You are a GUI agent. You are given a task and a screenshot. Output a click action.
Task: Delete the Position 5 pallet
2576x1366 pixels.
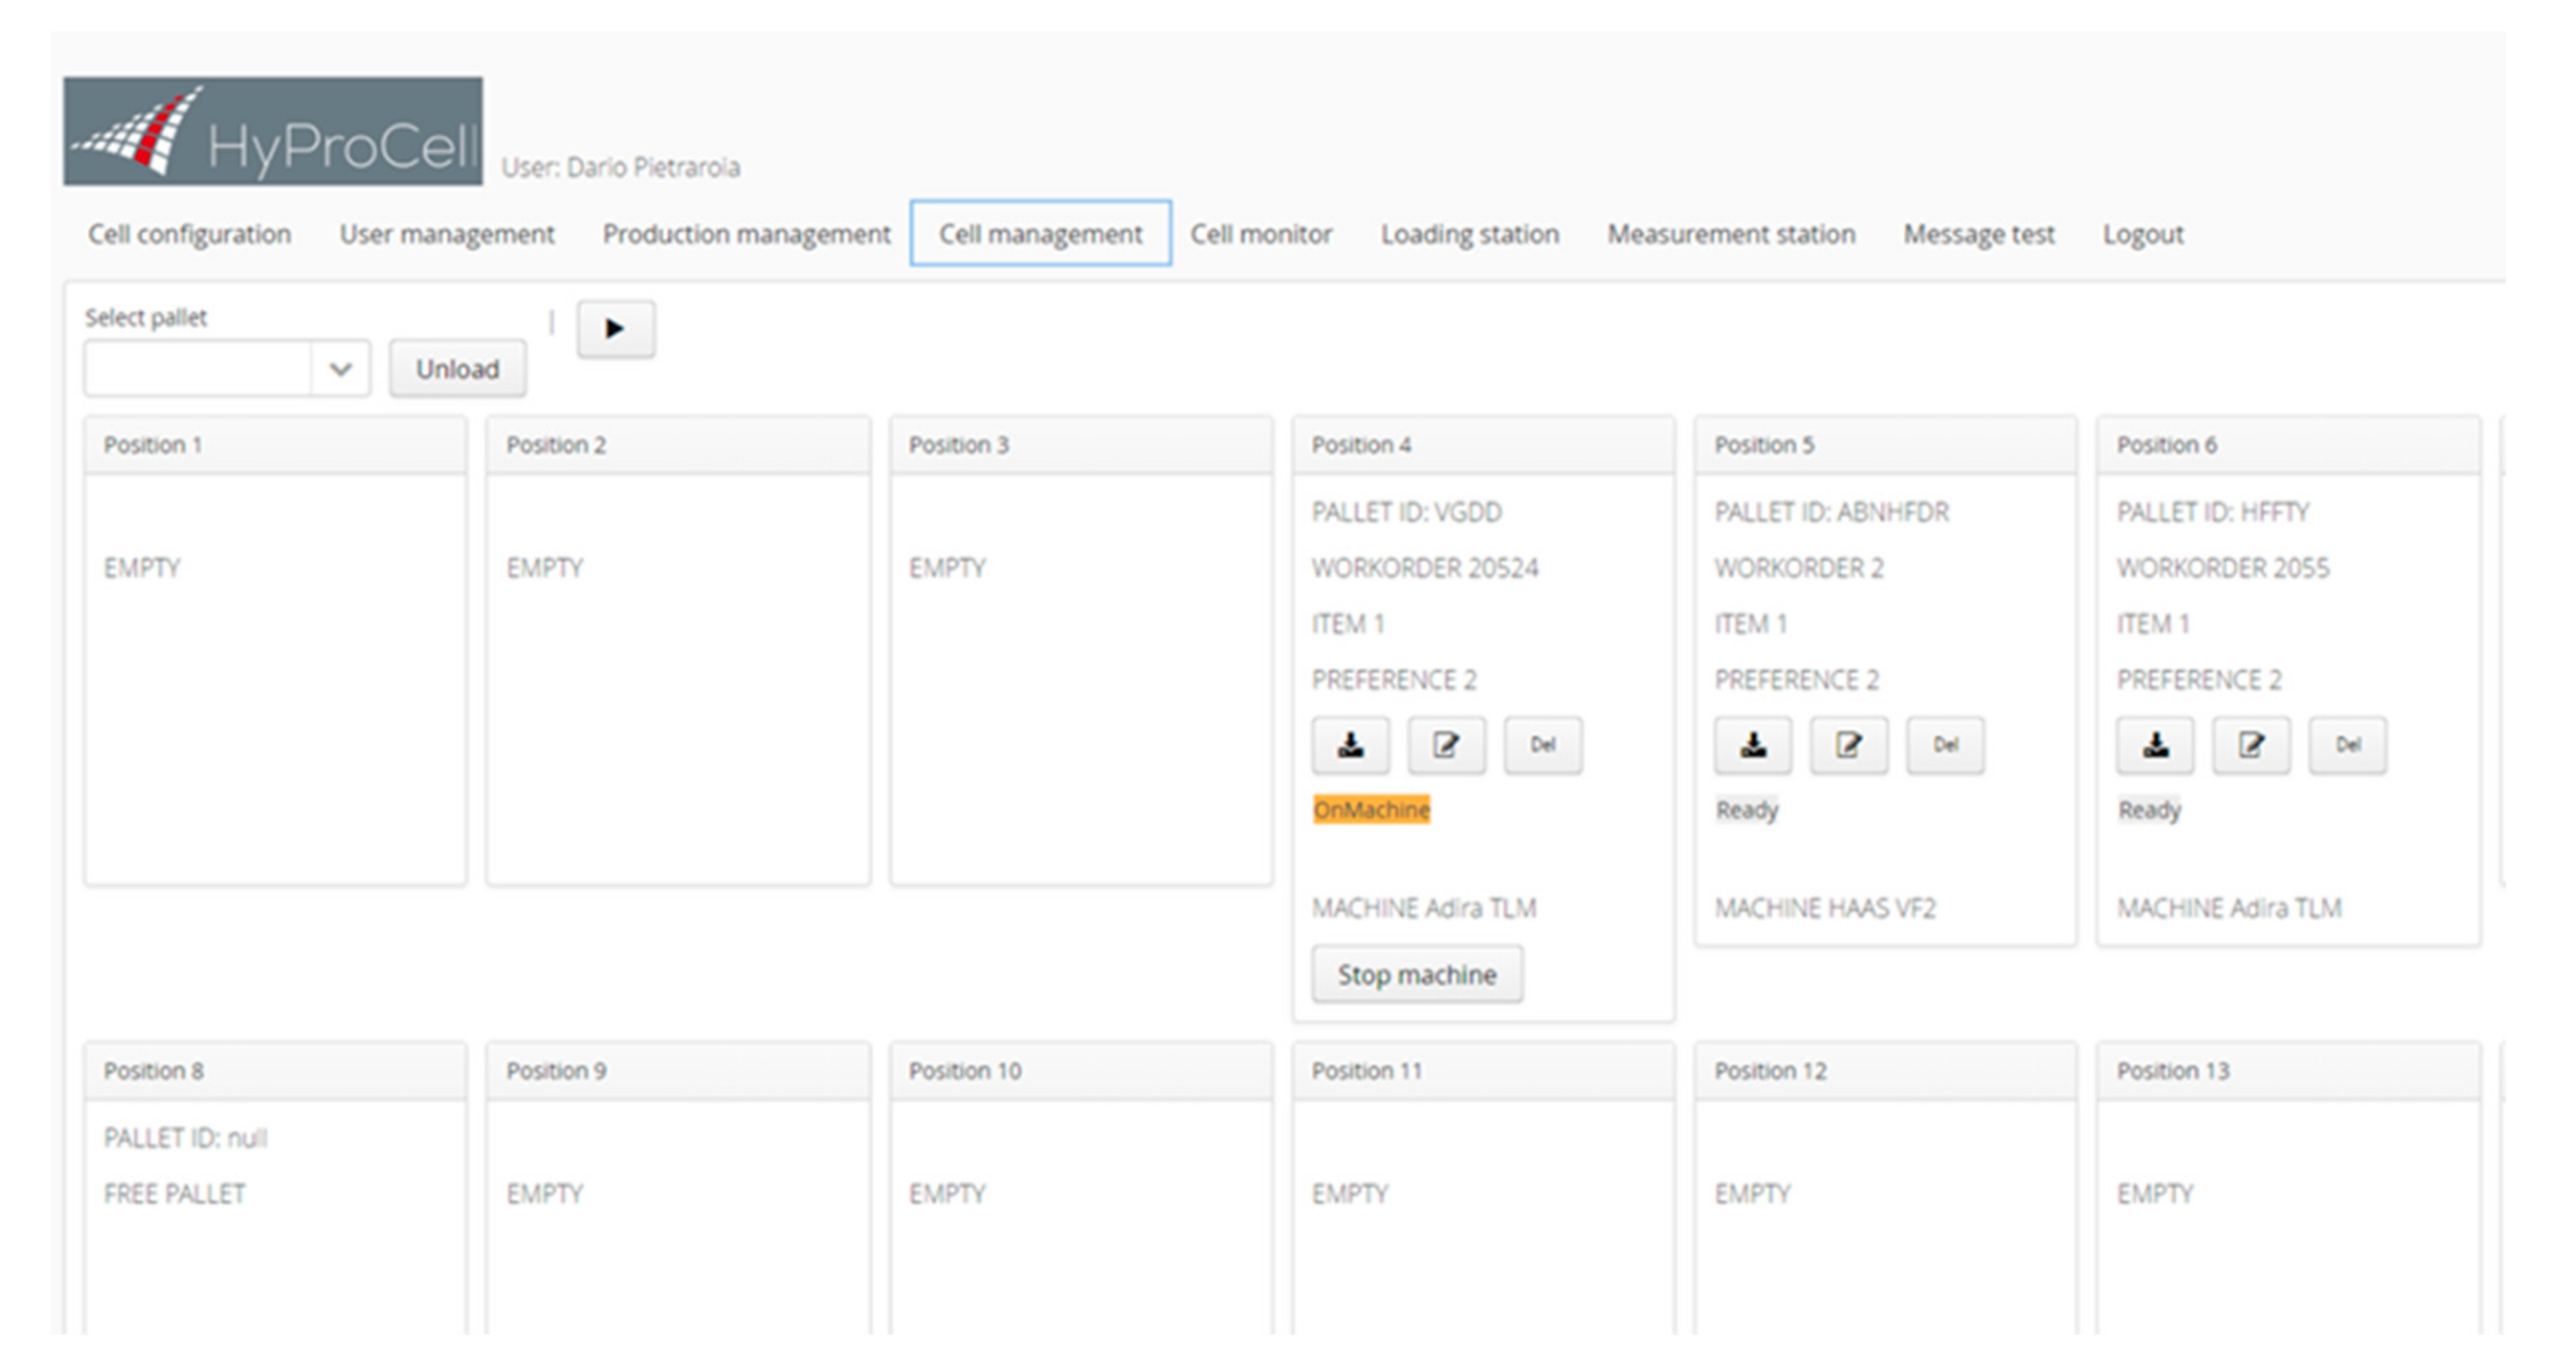1944,745
